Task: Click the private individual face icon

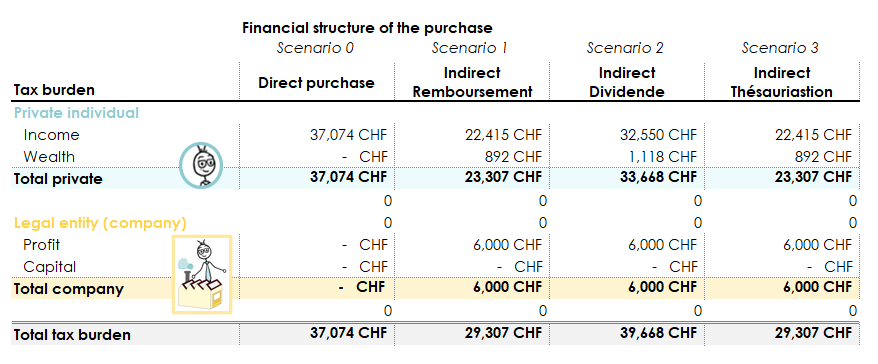Action: (x=201, y=165)
